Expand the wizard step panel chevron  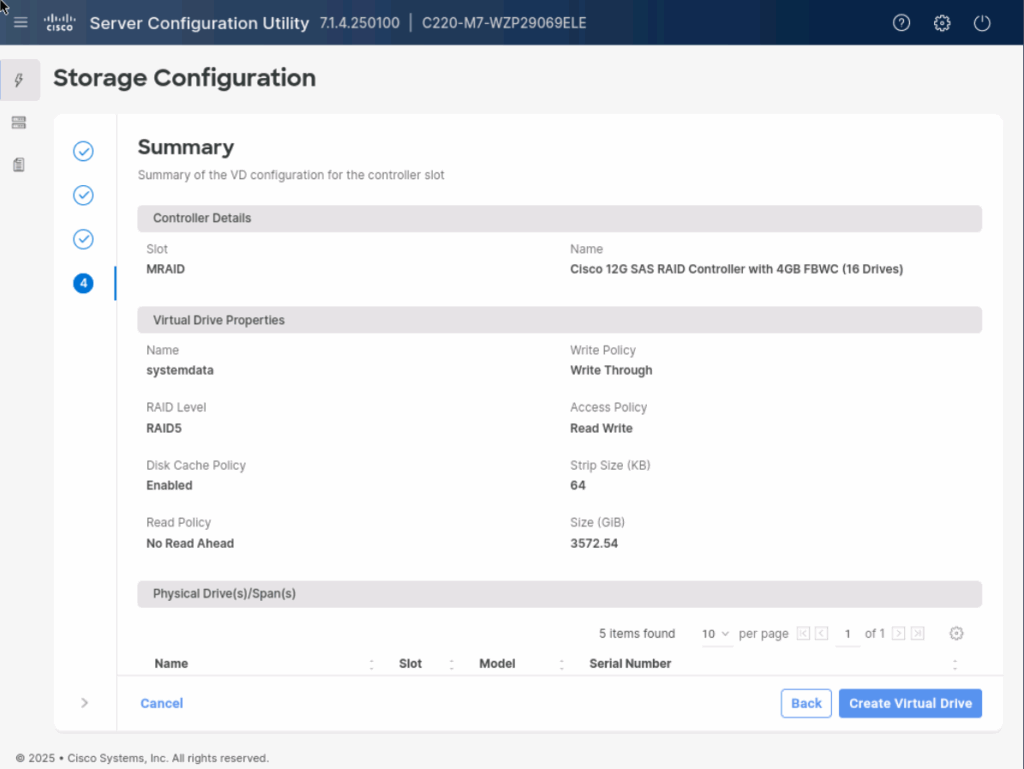point(84,703)
